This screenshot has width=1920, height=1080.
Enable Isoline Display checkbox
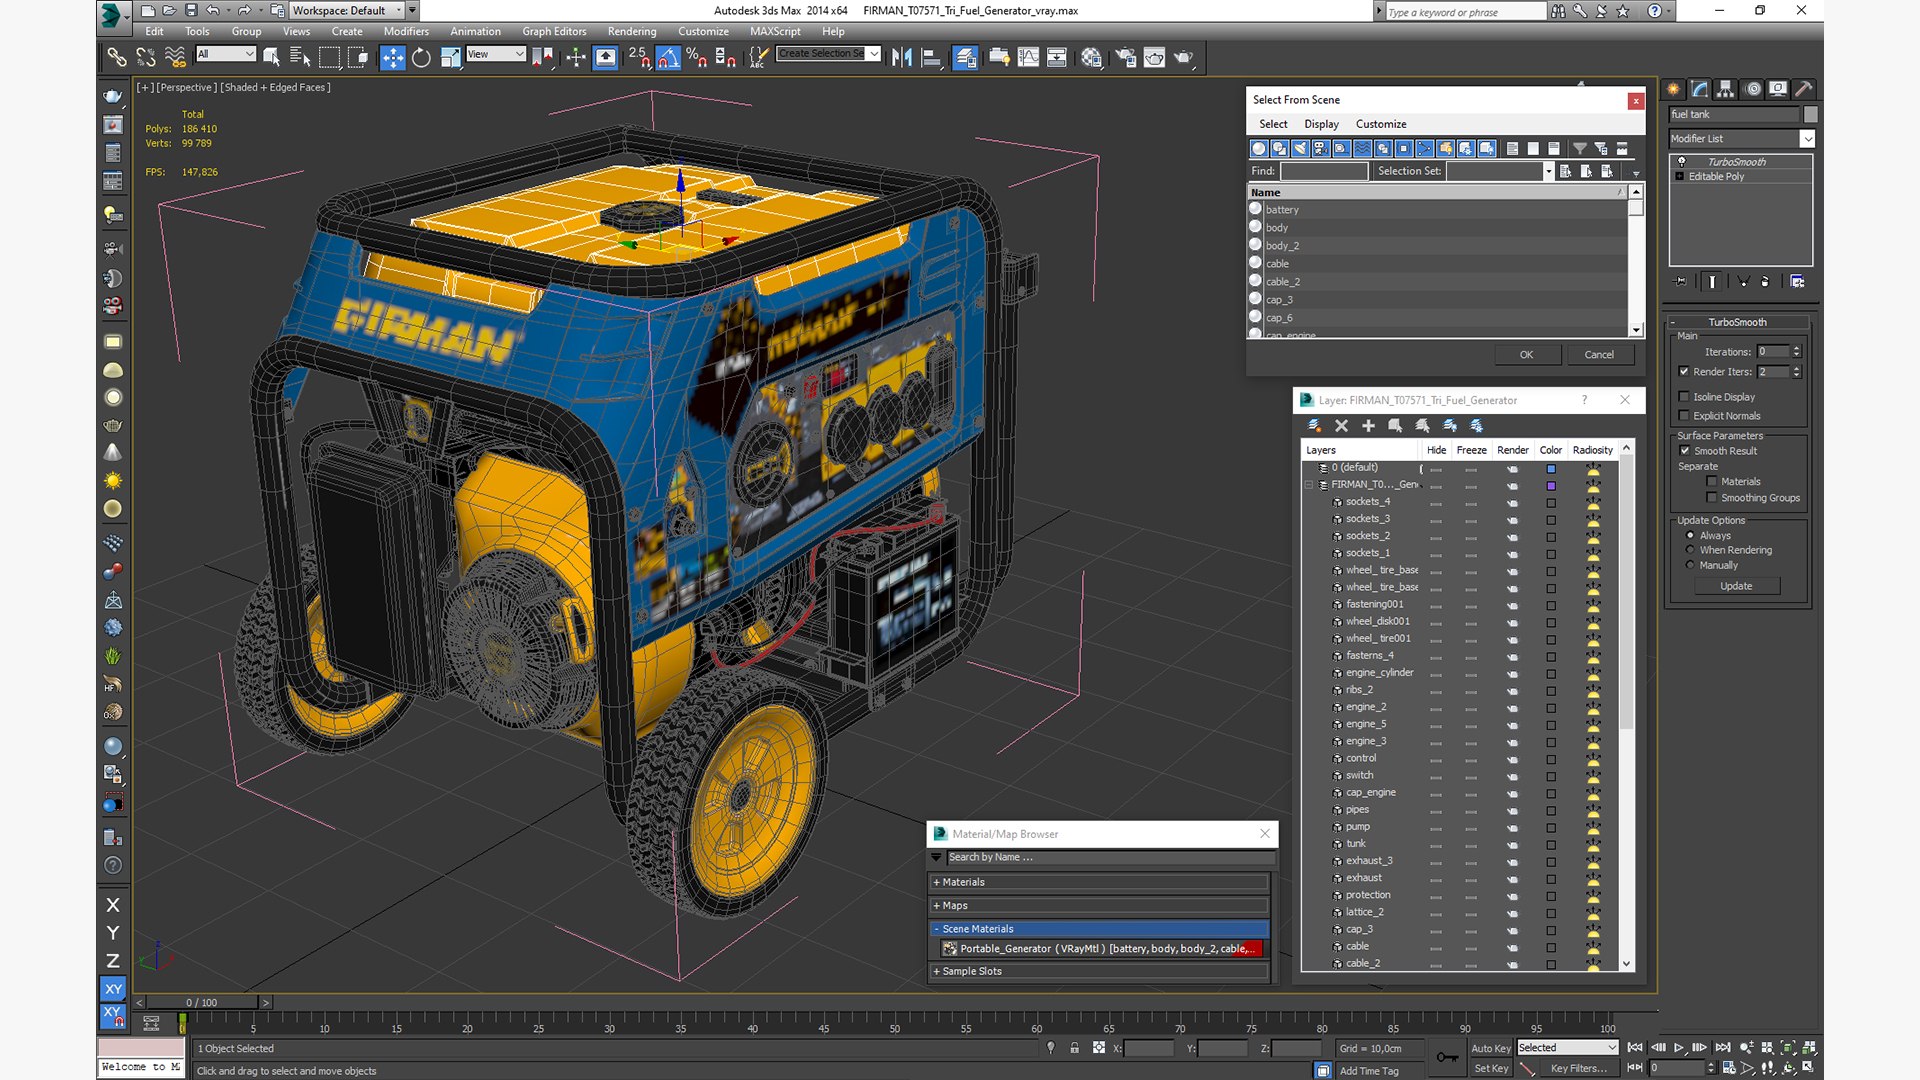(1684, 397)
